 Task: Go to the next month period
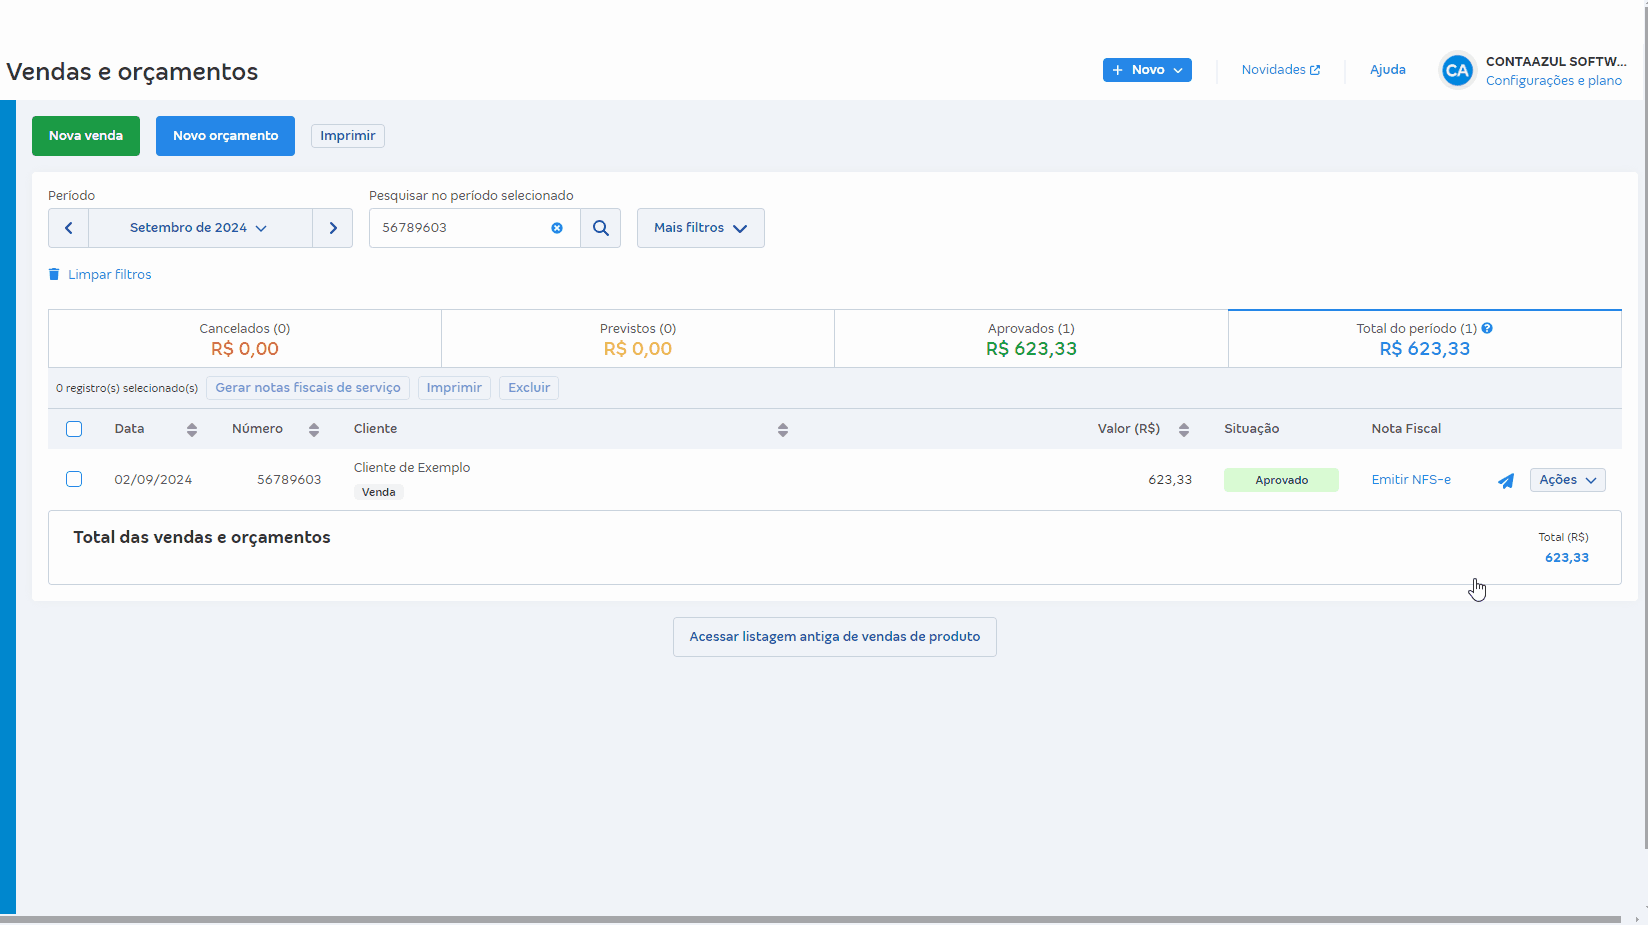point(333,228)
